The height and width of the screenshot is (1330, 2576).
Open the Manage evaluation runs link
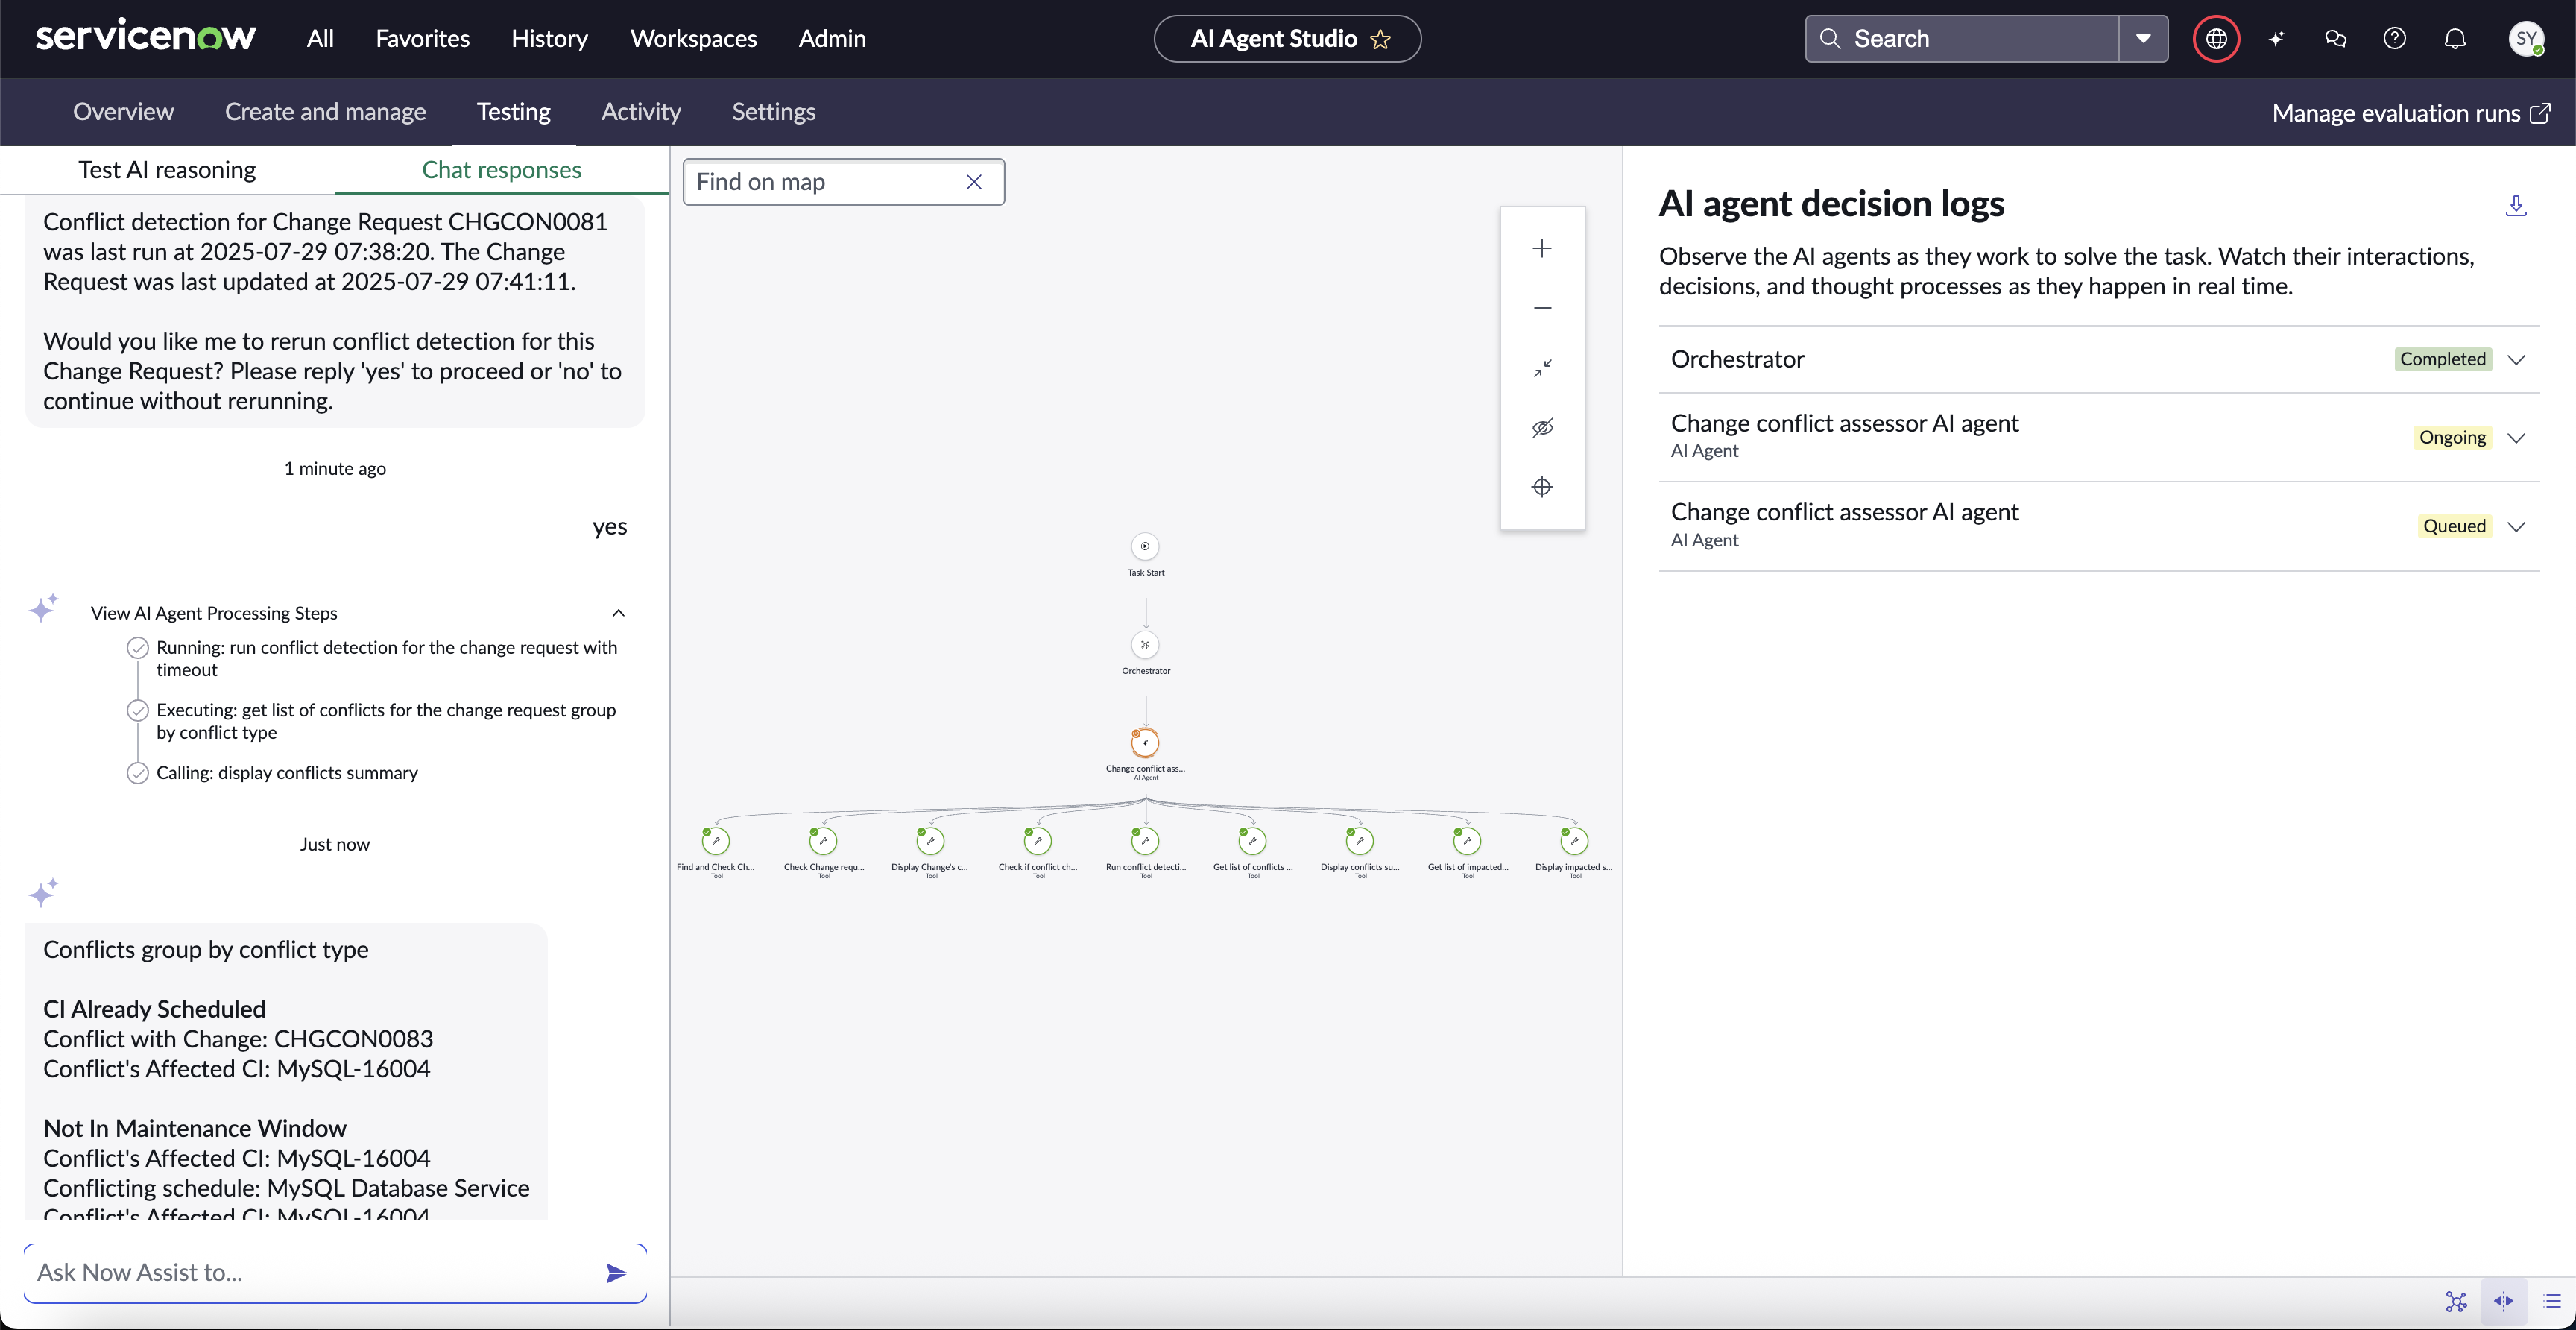click(2410, 112)
